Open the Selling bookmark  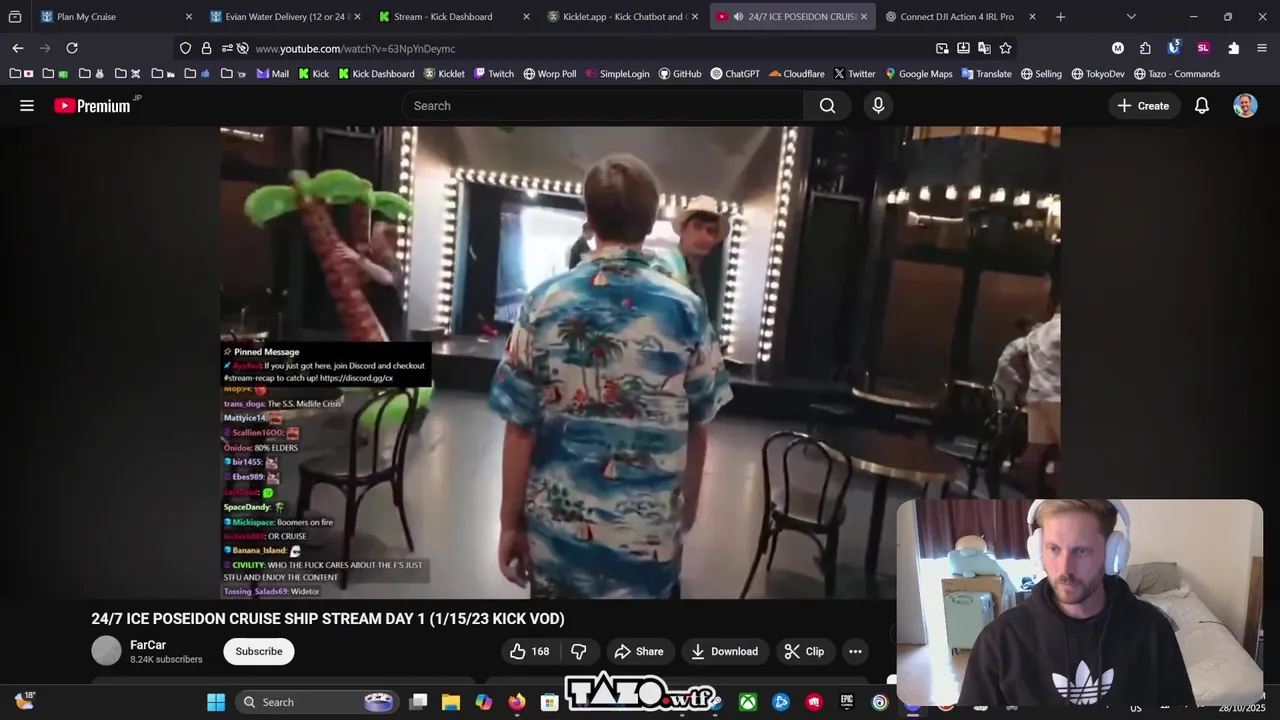[1041, 73]
